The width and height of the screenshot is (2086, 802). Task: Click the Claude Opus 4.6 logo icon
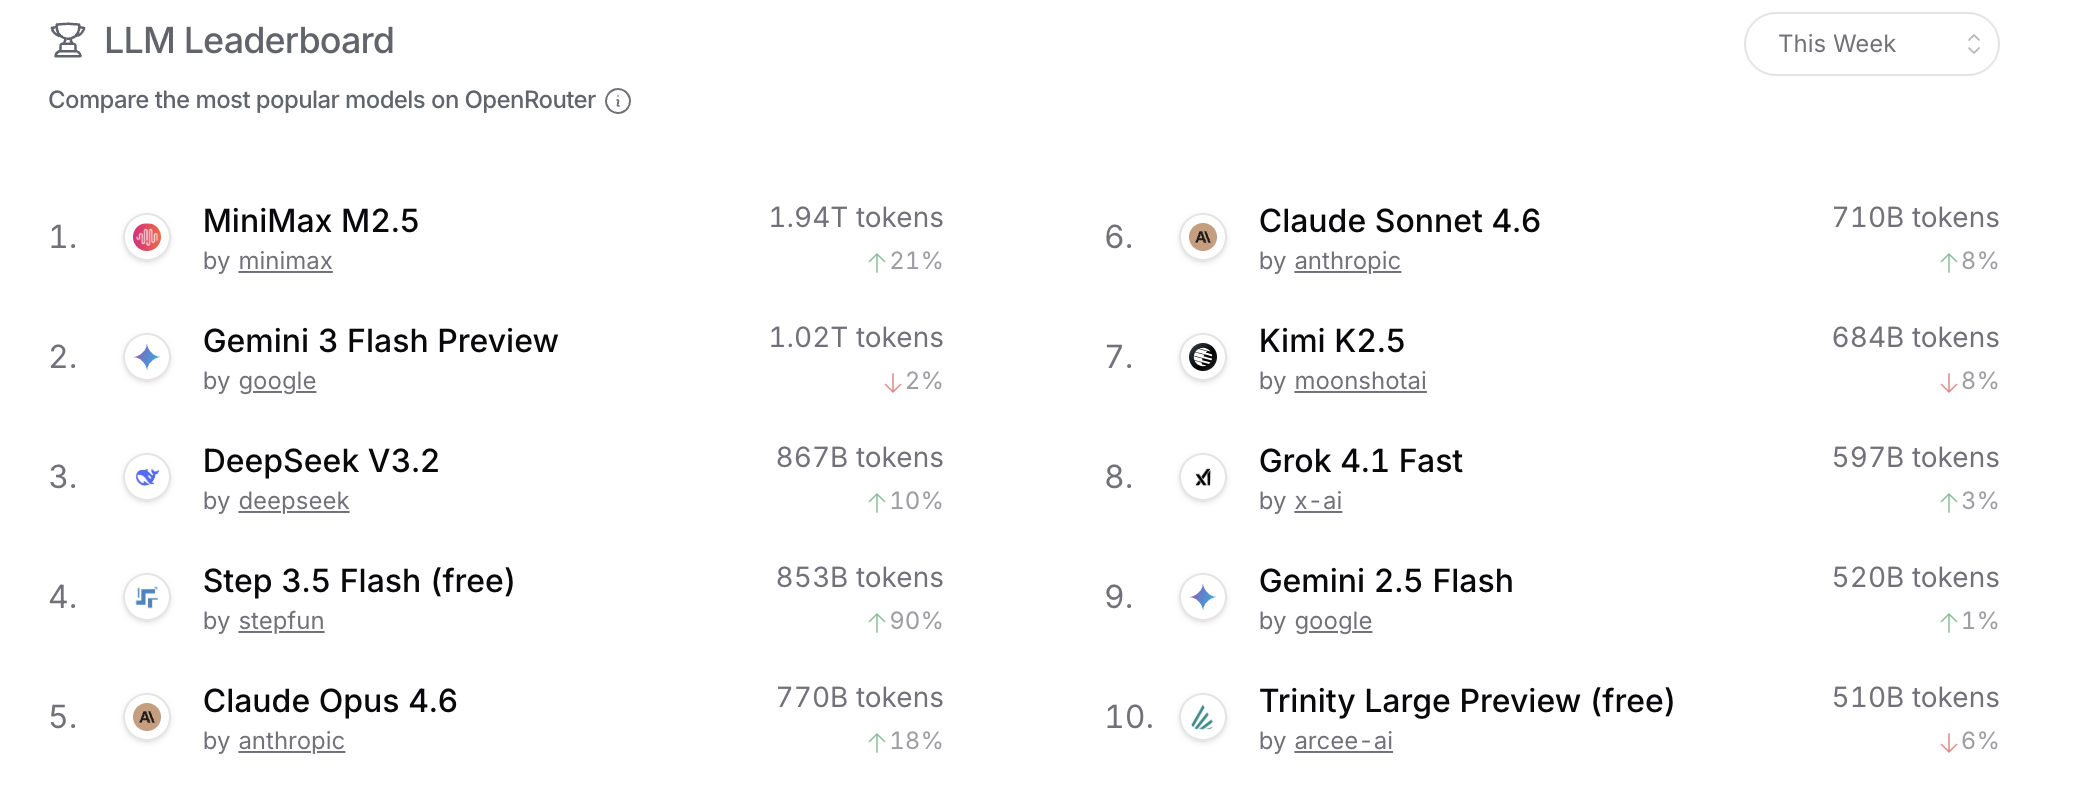coord(147,717)
